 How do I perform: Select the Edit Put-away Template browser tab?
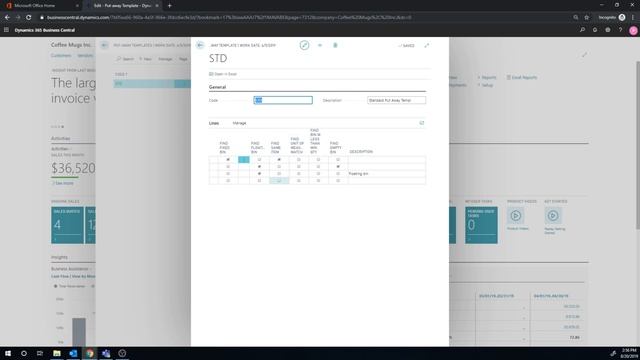(x=121, y=6)
